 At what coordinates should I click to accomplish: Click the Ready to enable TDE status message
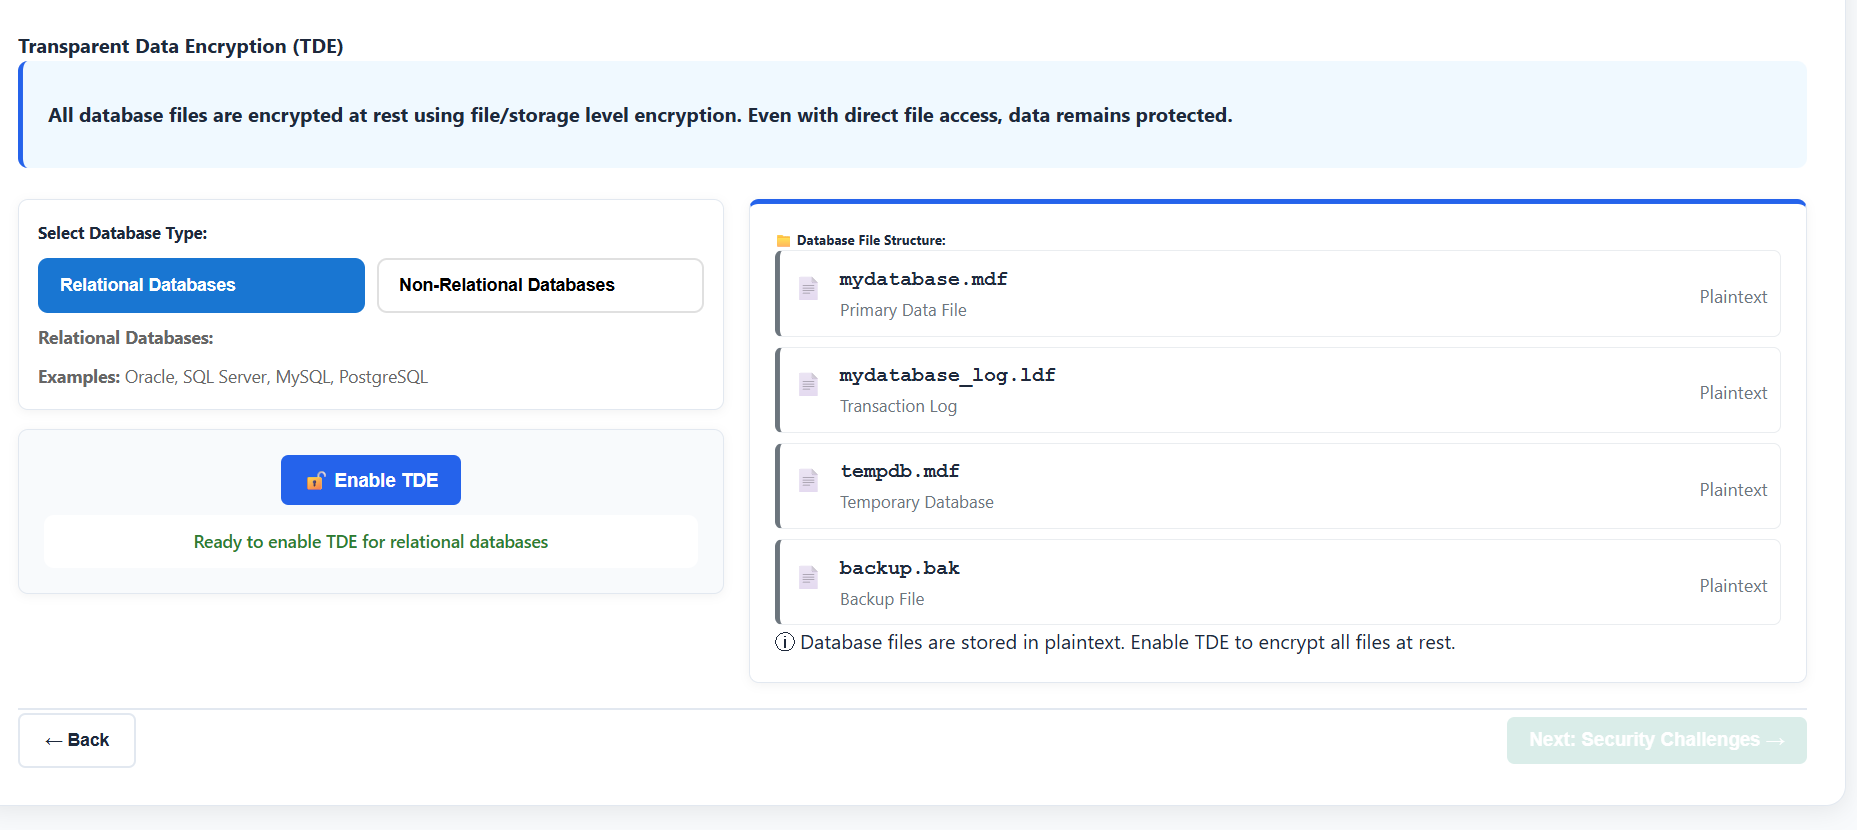(371, 542)
